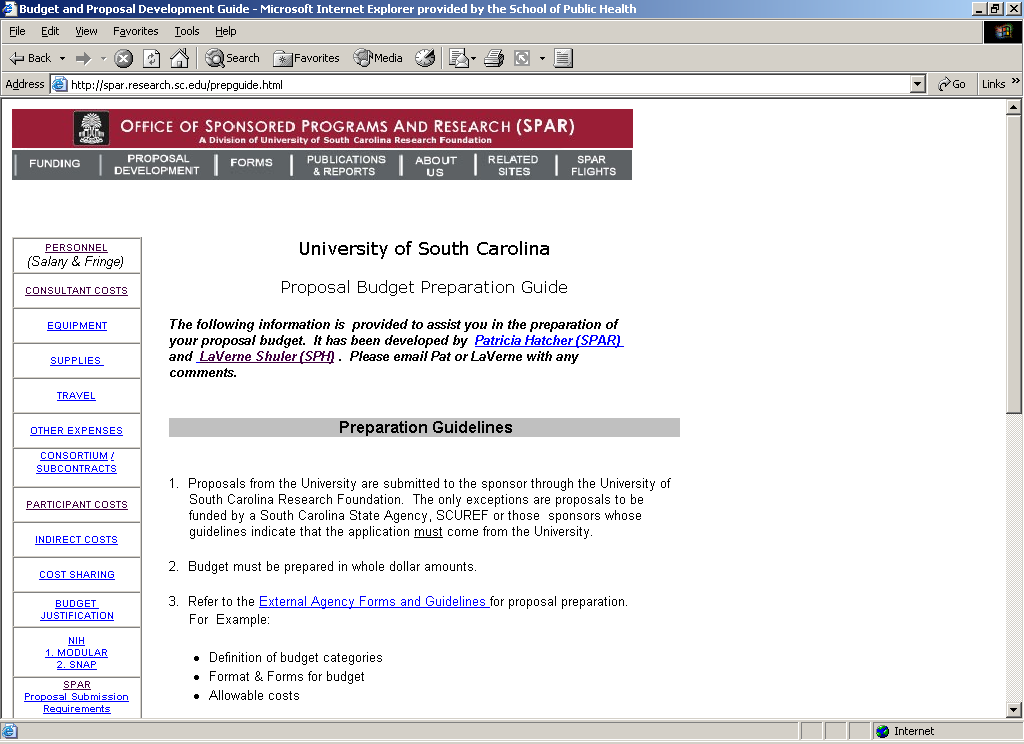1024x744 pixels.
Task: Open External Agency Forms and Guidelines link
Action: [x=374, y=602]
